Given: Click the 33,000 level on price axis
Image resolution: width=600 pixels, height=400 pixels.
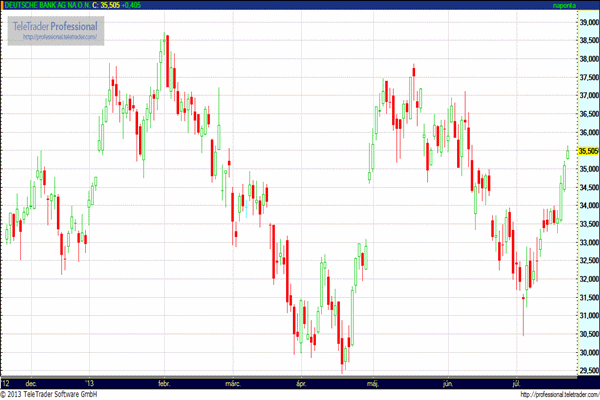Looking at the screenshot, I should coord(586,243).
